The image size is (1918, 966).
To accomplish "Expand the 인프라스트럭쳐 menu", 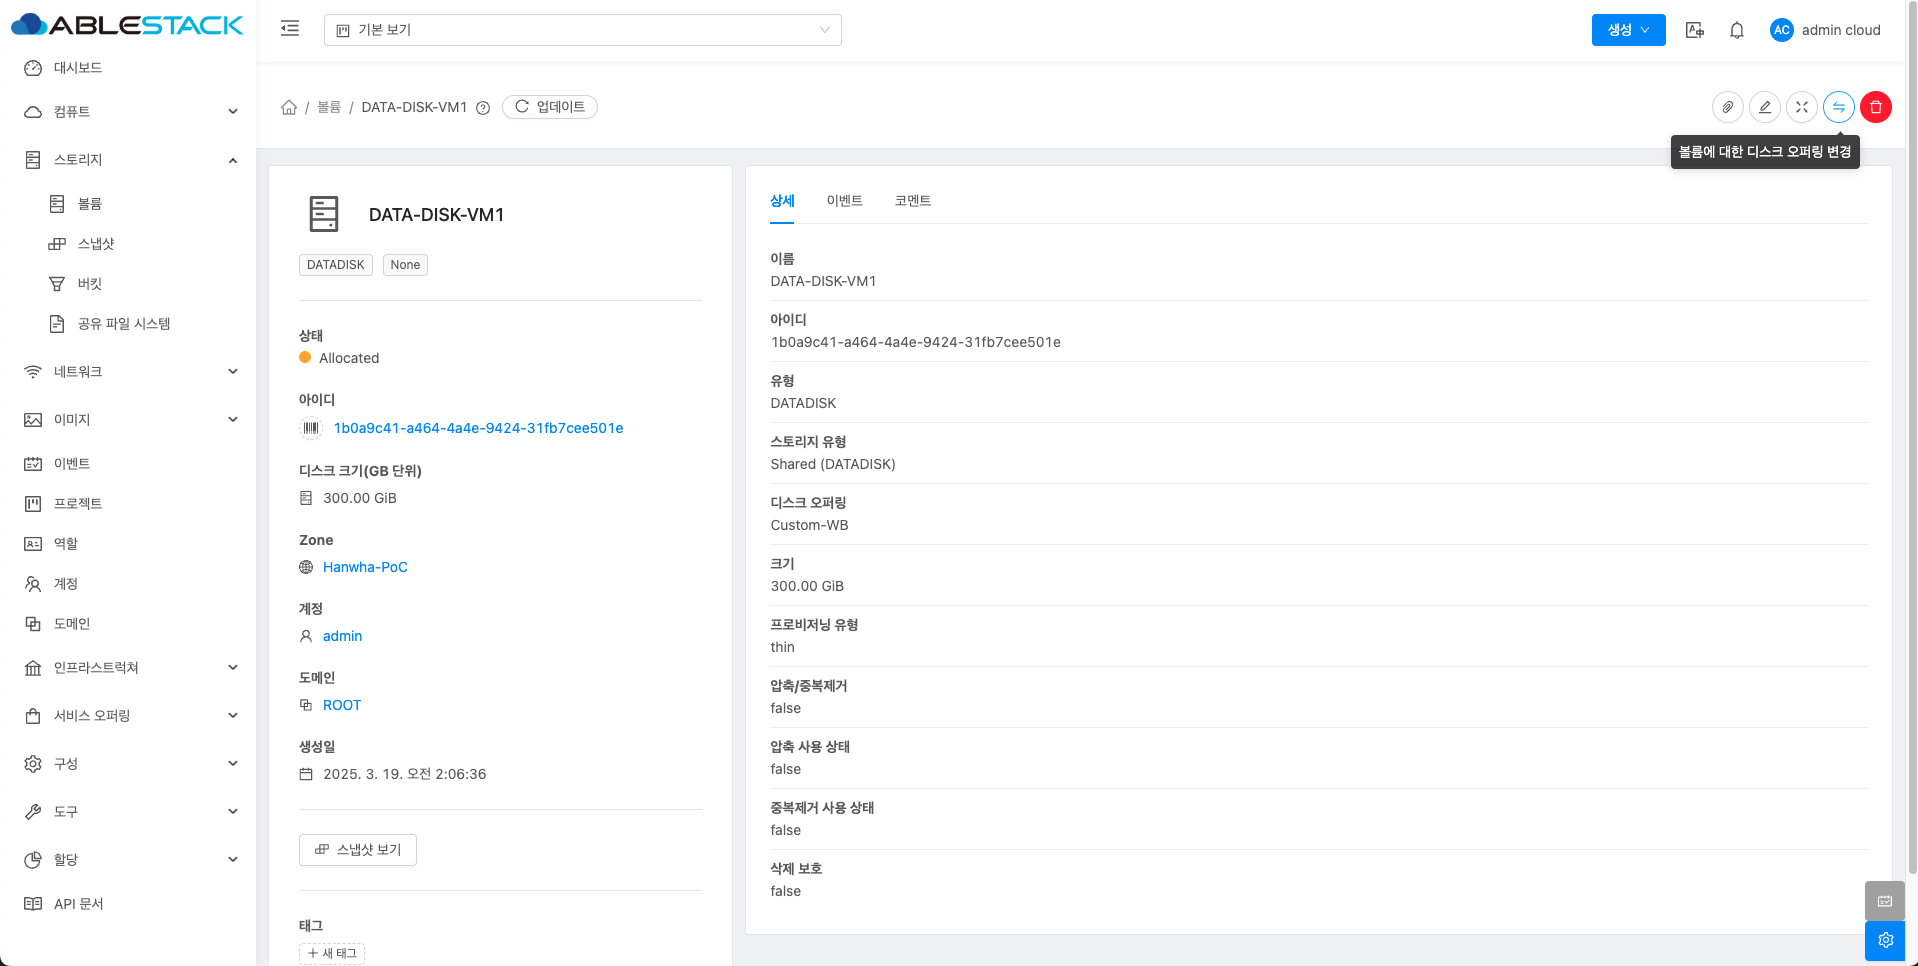I will (130, 668).
